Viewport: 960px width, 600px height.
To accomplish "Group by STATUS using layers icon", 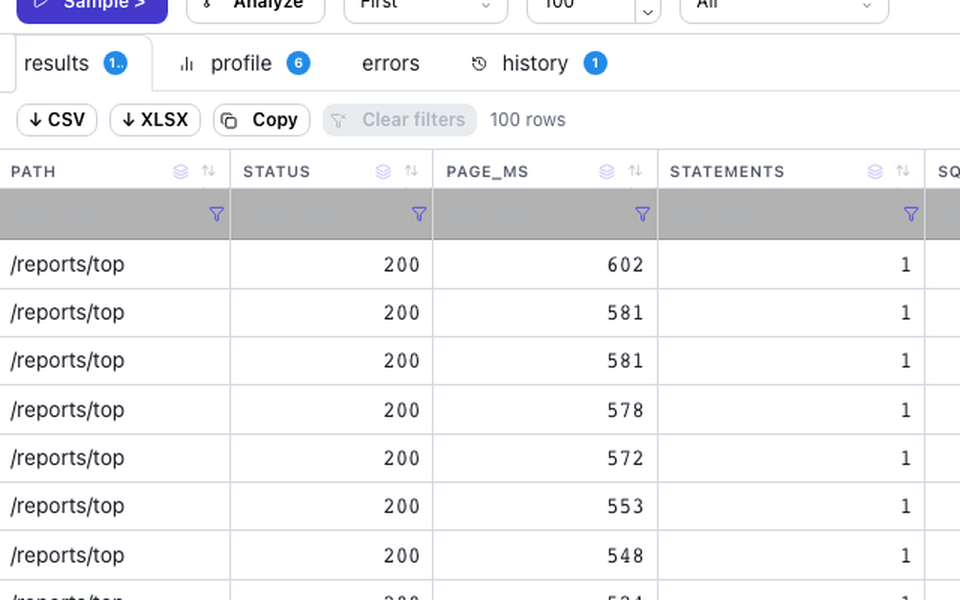I will click(383, 171).
